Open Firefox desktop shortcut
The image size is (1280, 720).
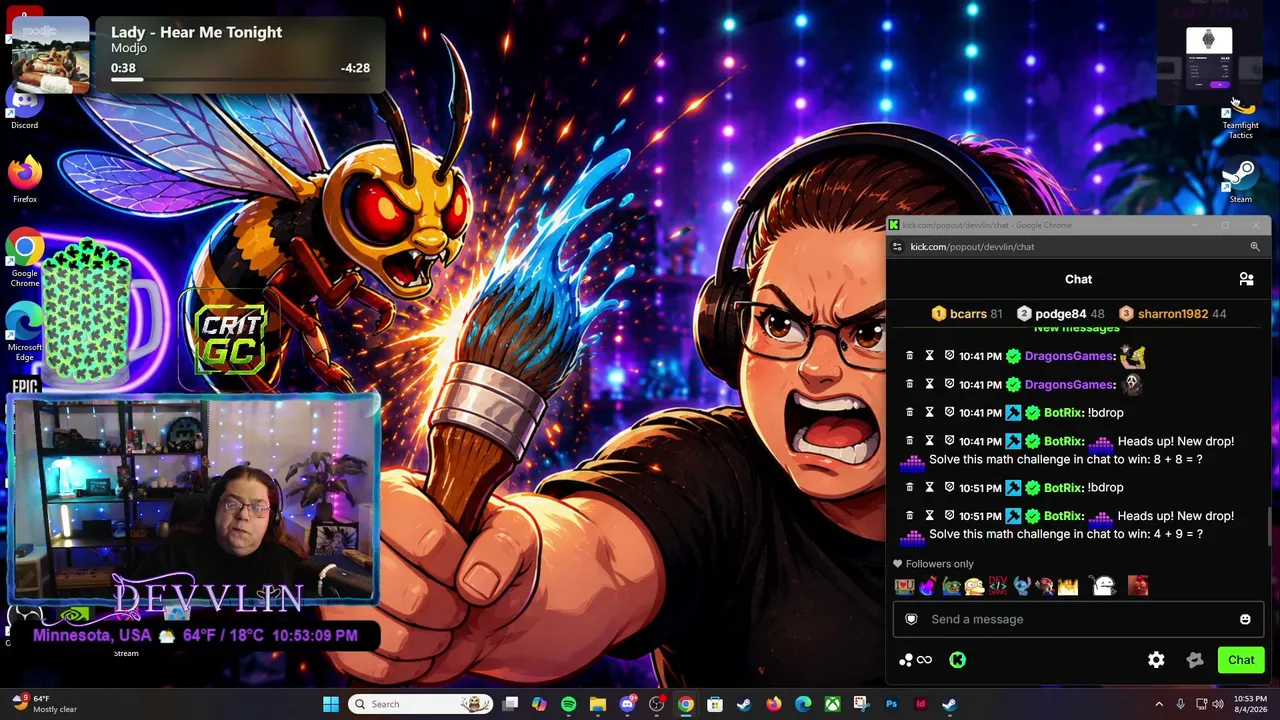click(x=25, y=180)
